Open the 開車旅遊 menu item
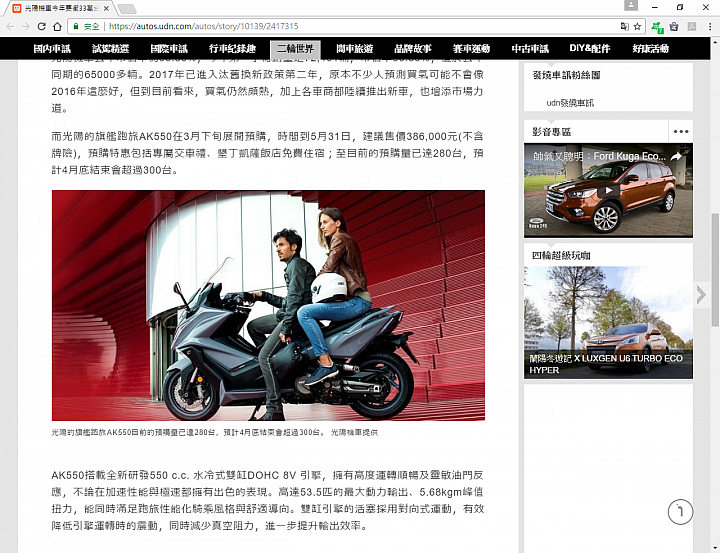Viewport: 720px width, 553px height. [354, 48]
